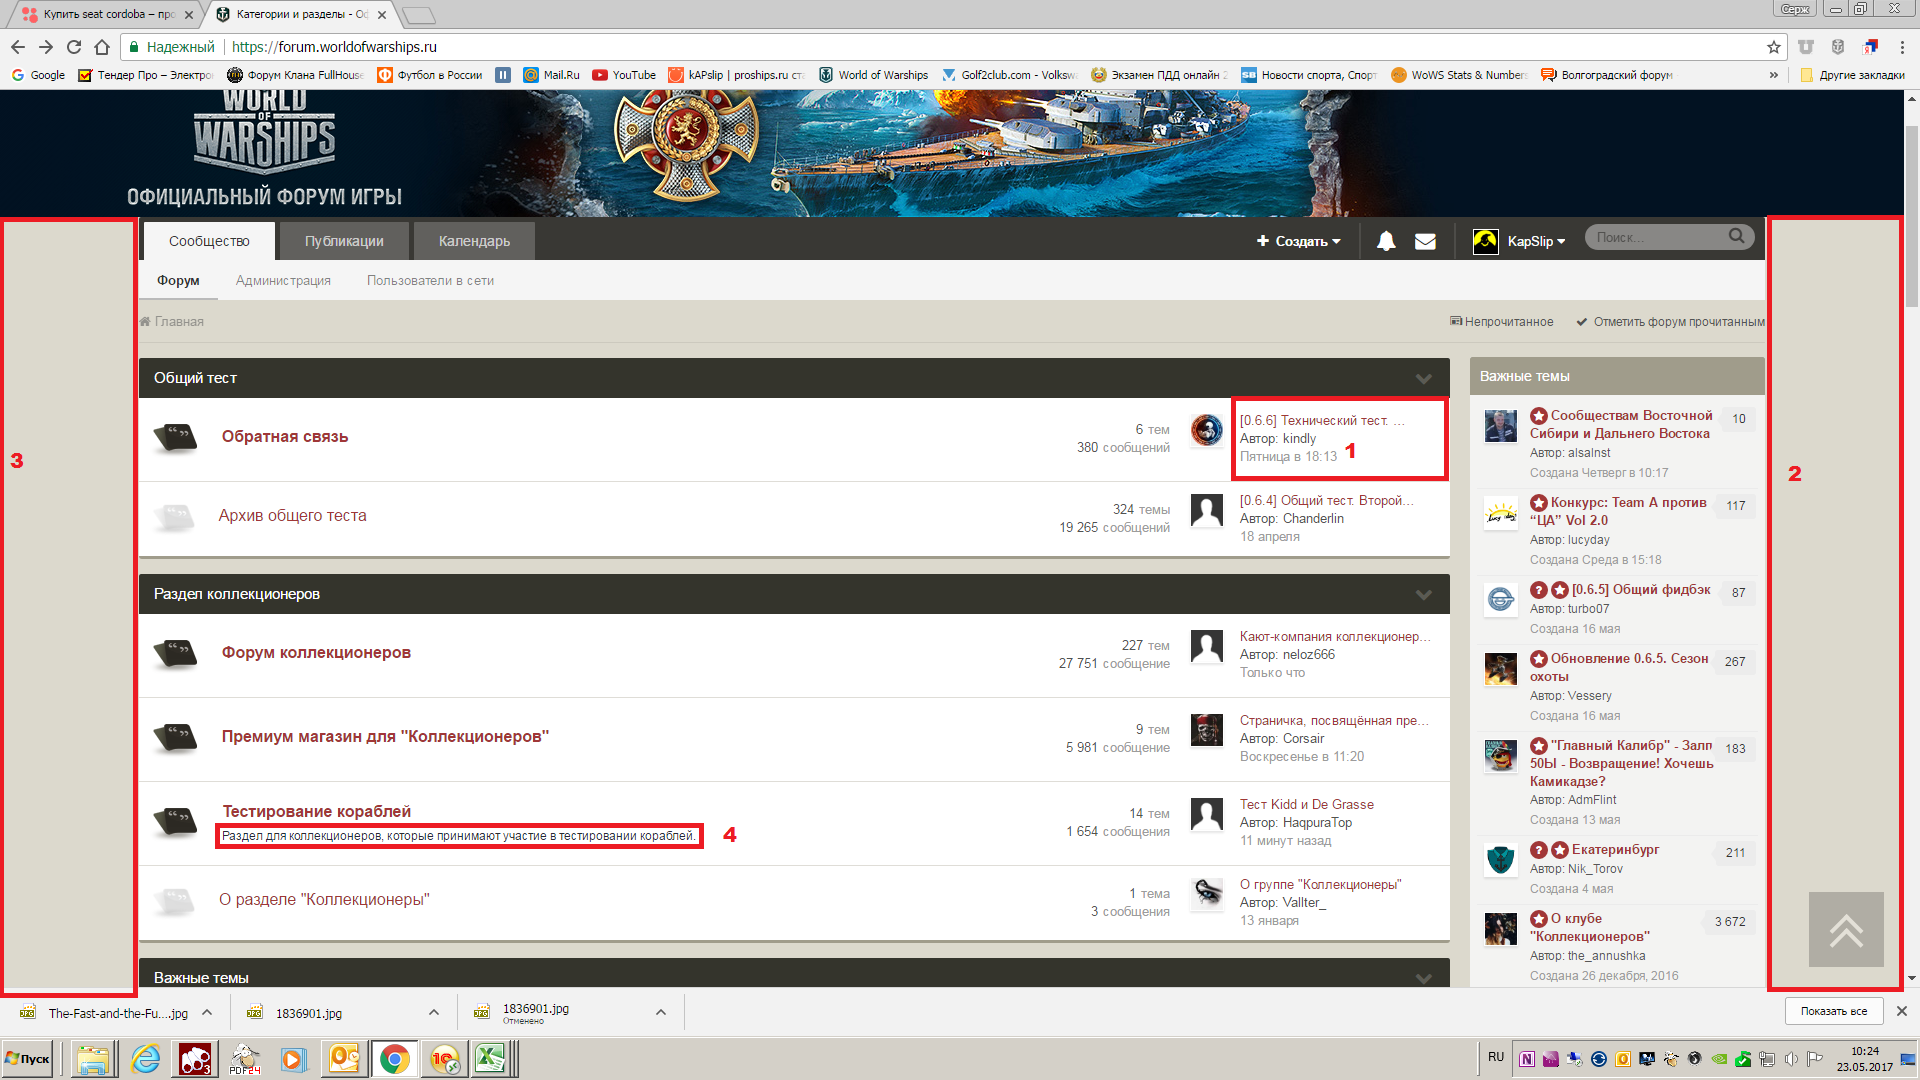Open Премиум магазин для Коллекционеров forum

(x=385, y=737)
